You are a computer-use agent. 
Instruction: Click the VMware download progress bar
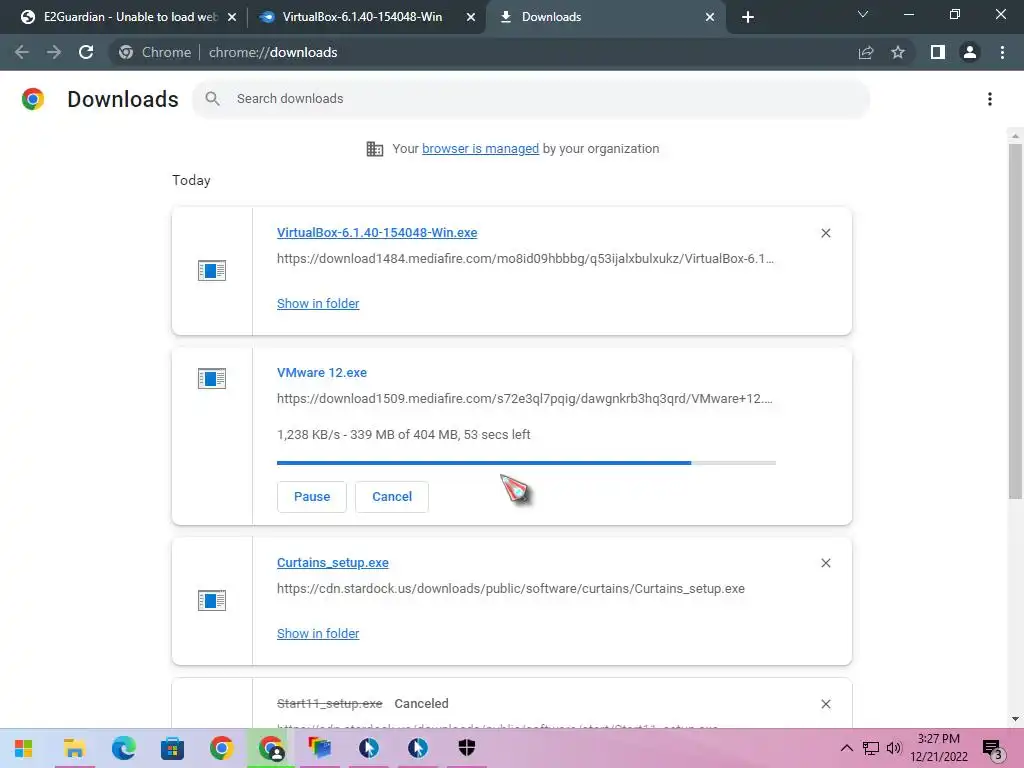[526, 462]
